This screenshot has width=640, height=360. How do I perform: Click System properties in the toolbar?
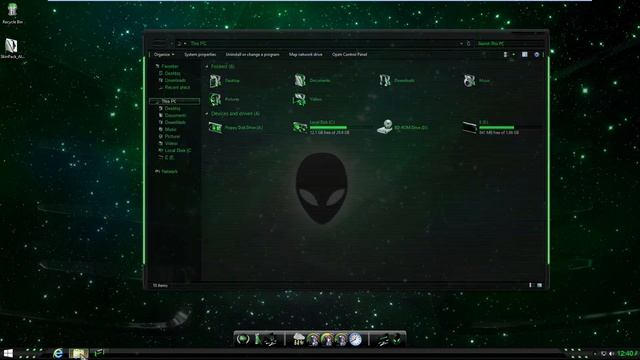pos(200,54)
